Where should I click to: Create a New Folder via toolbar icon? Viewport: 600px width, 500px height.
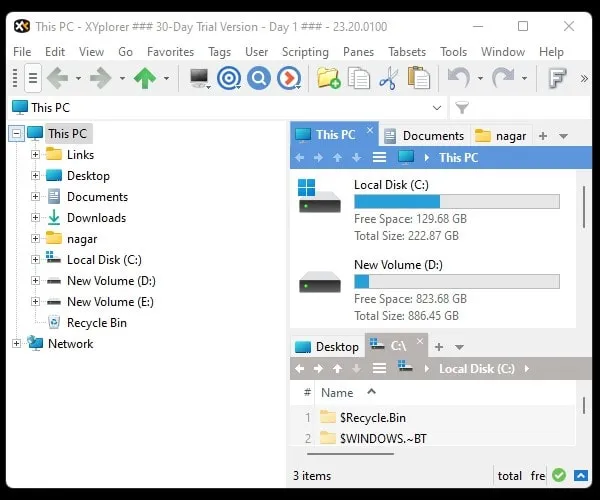tap(328, 78)
